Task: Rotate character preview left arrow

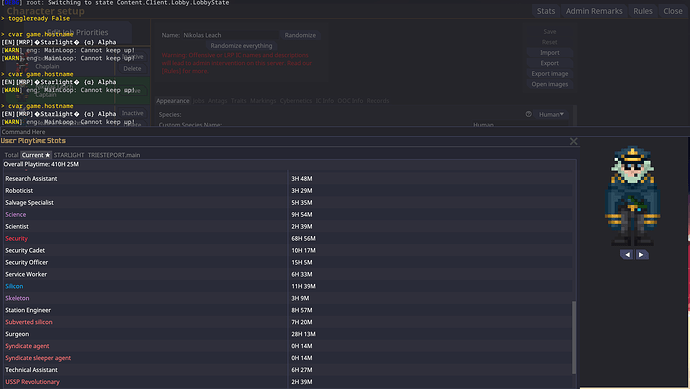Action: (x=627, y=255)
